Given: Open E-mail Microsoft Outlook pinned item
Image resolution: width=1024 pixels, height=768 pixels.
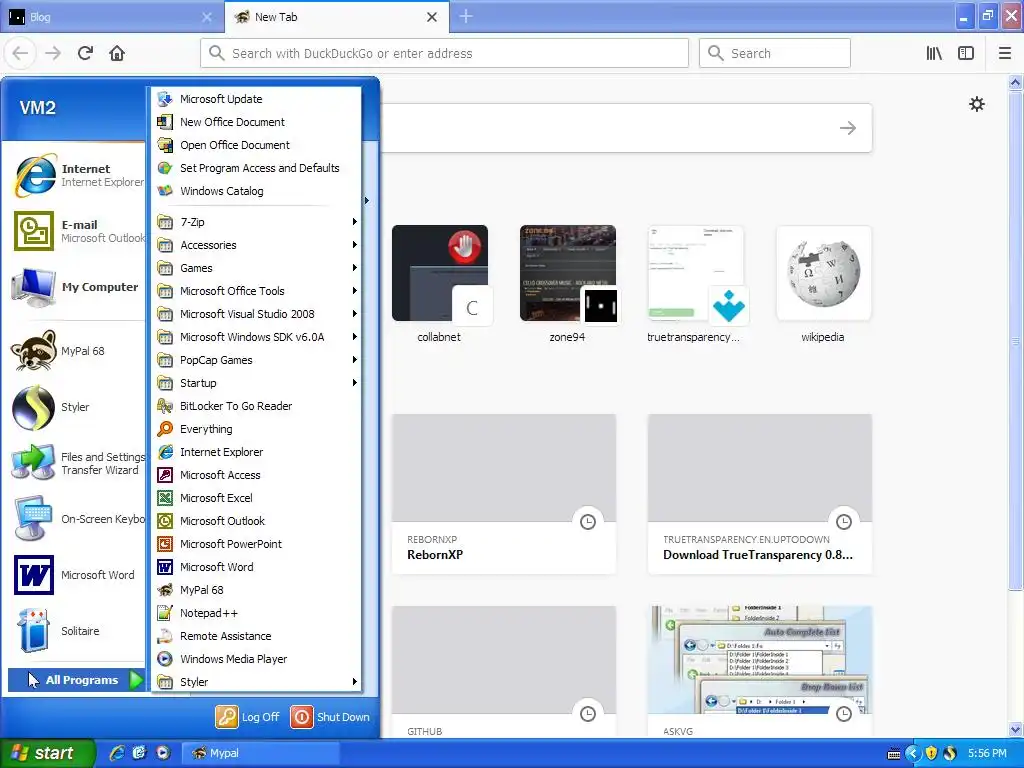Looking at the screenshot, I should (x=77, y=231).
